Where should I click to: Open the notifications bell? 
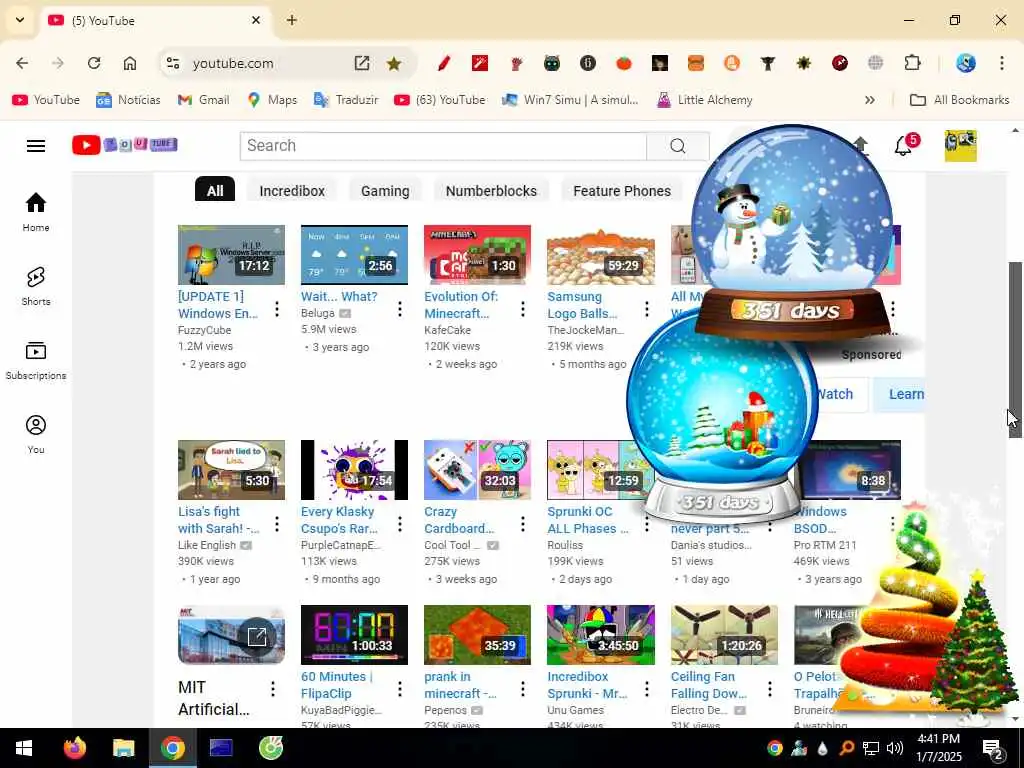pos(903,146)
